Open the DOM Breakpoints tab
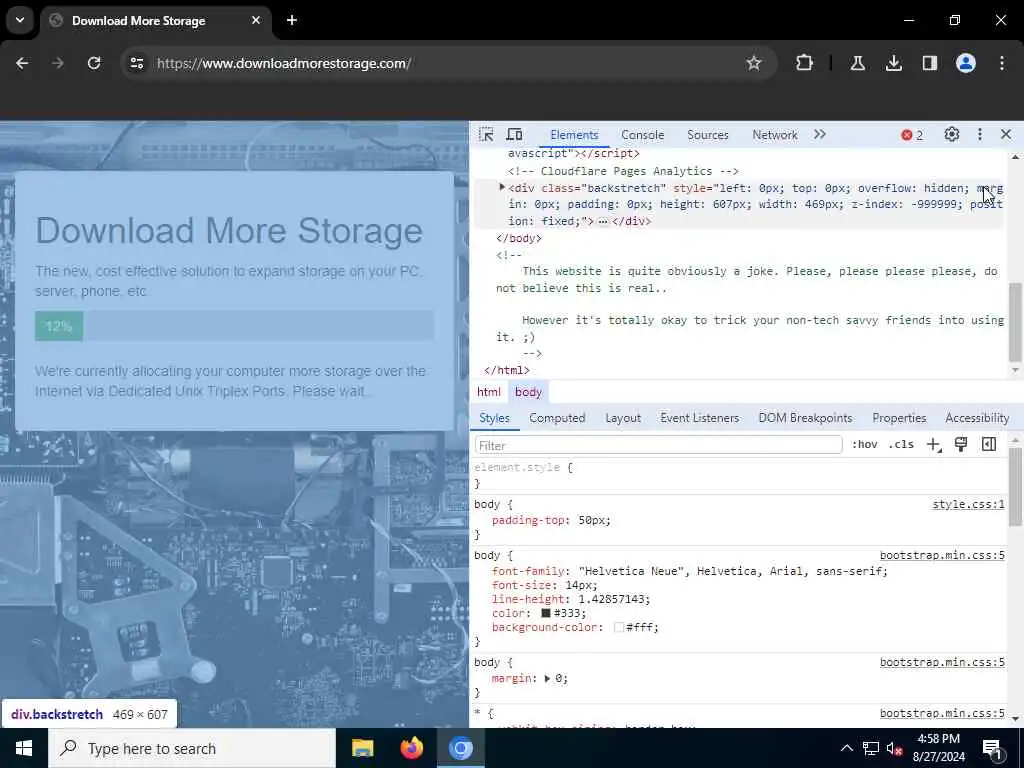Screen dimensions: 1024x768 (805, 418)
